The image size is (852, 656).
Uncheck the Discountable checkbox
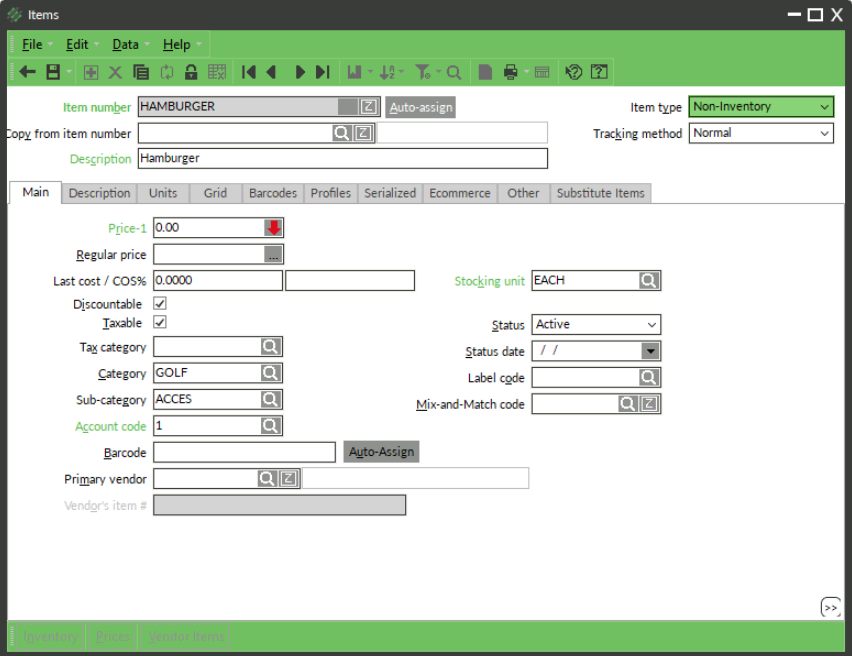pyautogui.click(x=158, y=304)
